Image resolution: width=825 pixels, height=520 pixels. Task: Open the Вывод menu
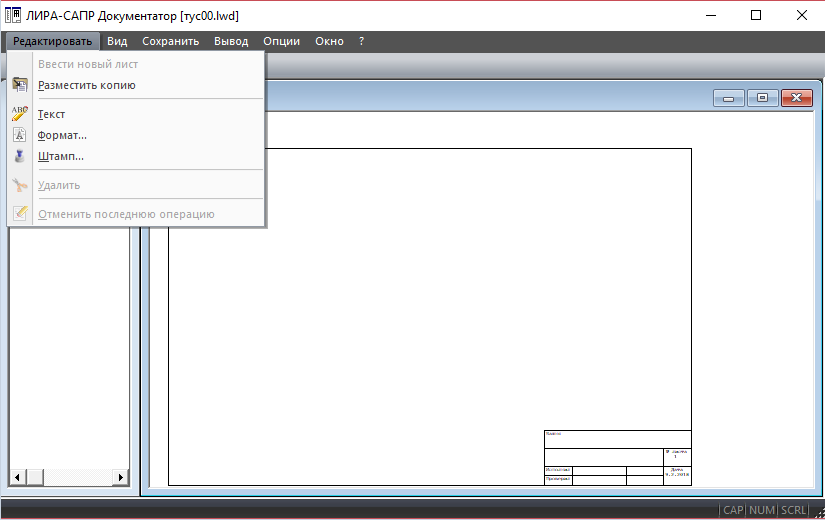pyautogui.click(x=231, y=41)
